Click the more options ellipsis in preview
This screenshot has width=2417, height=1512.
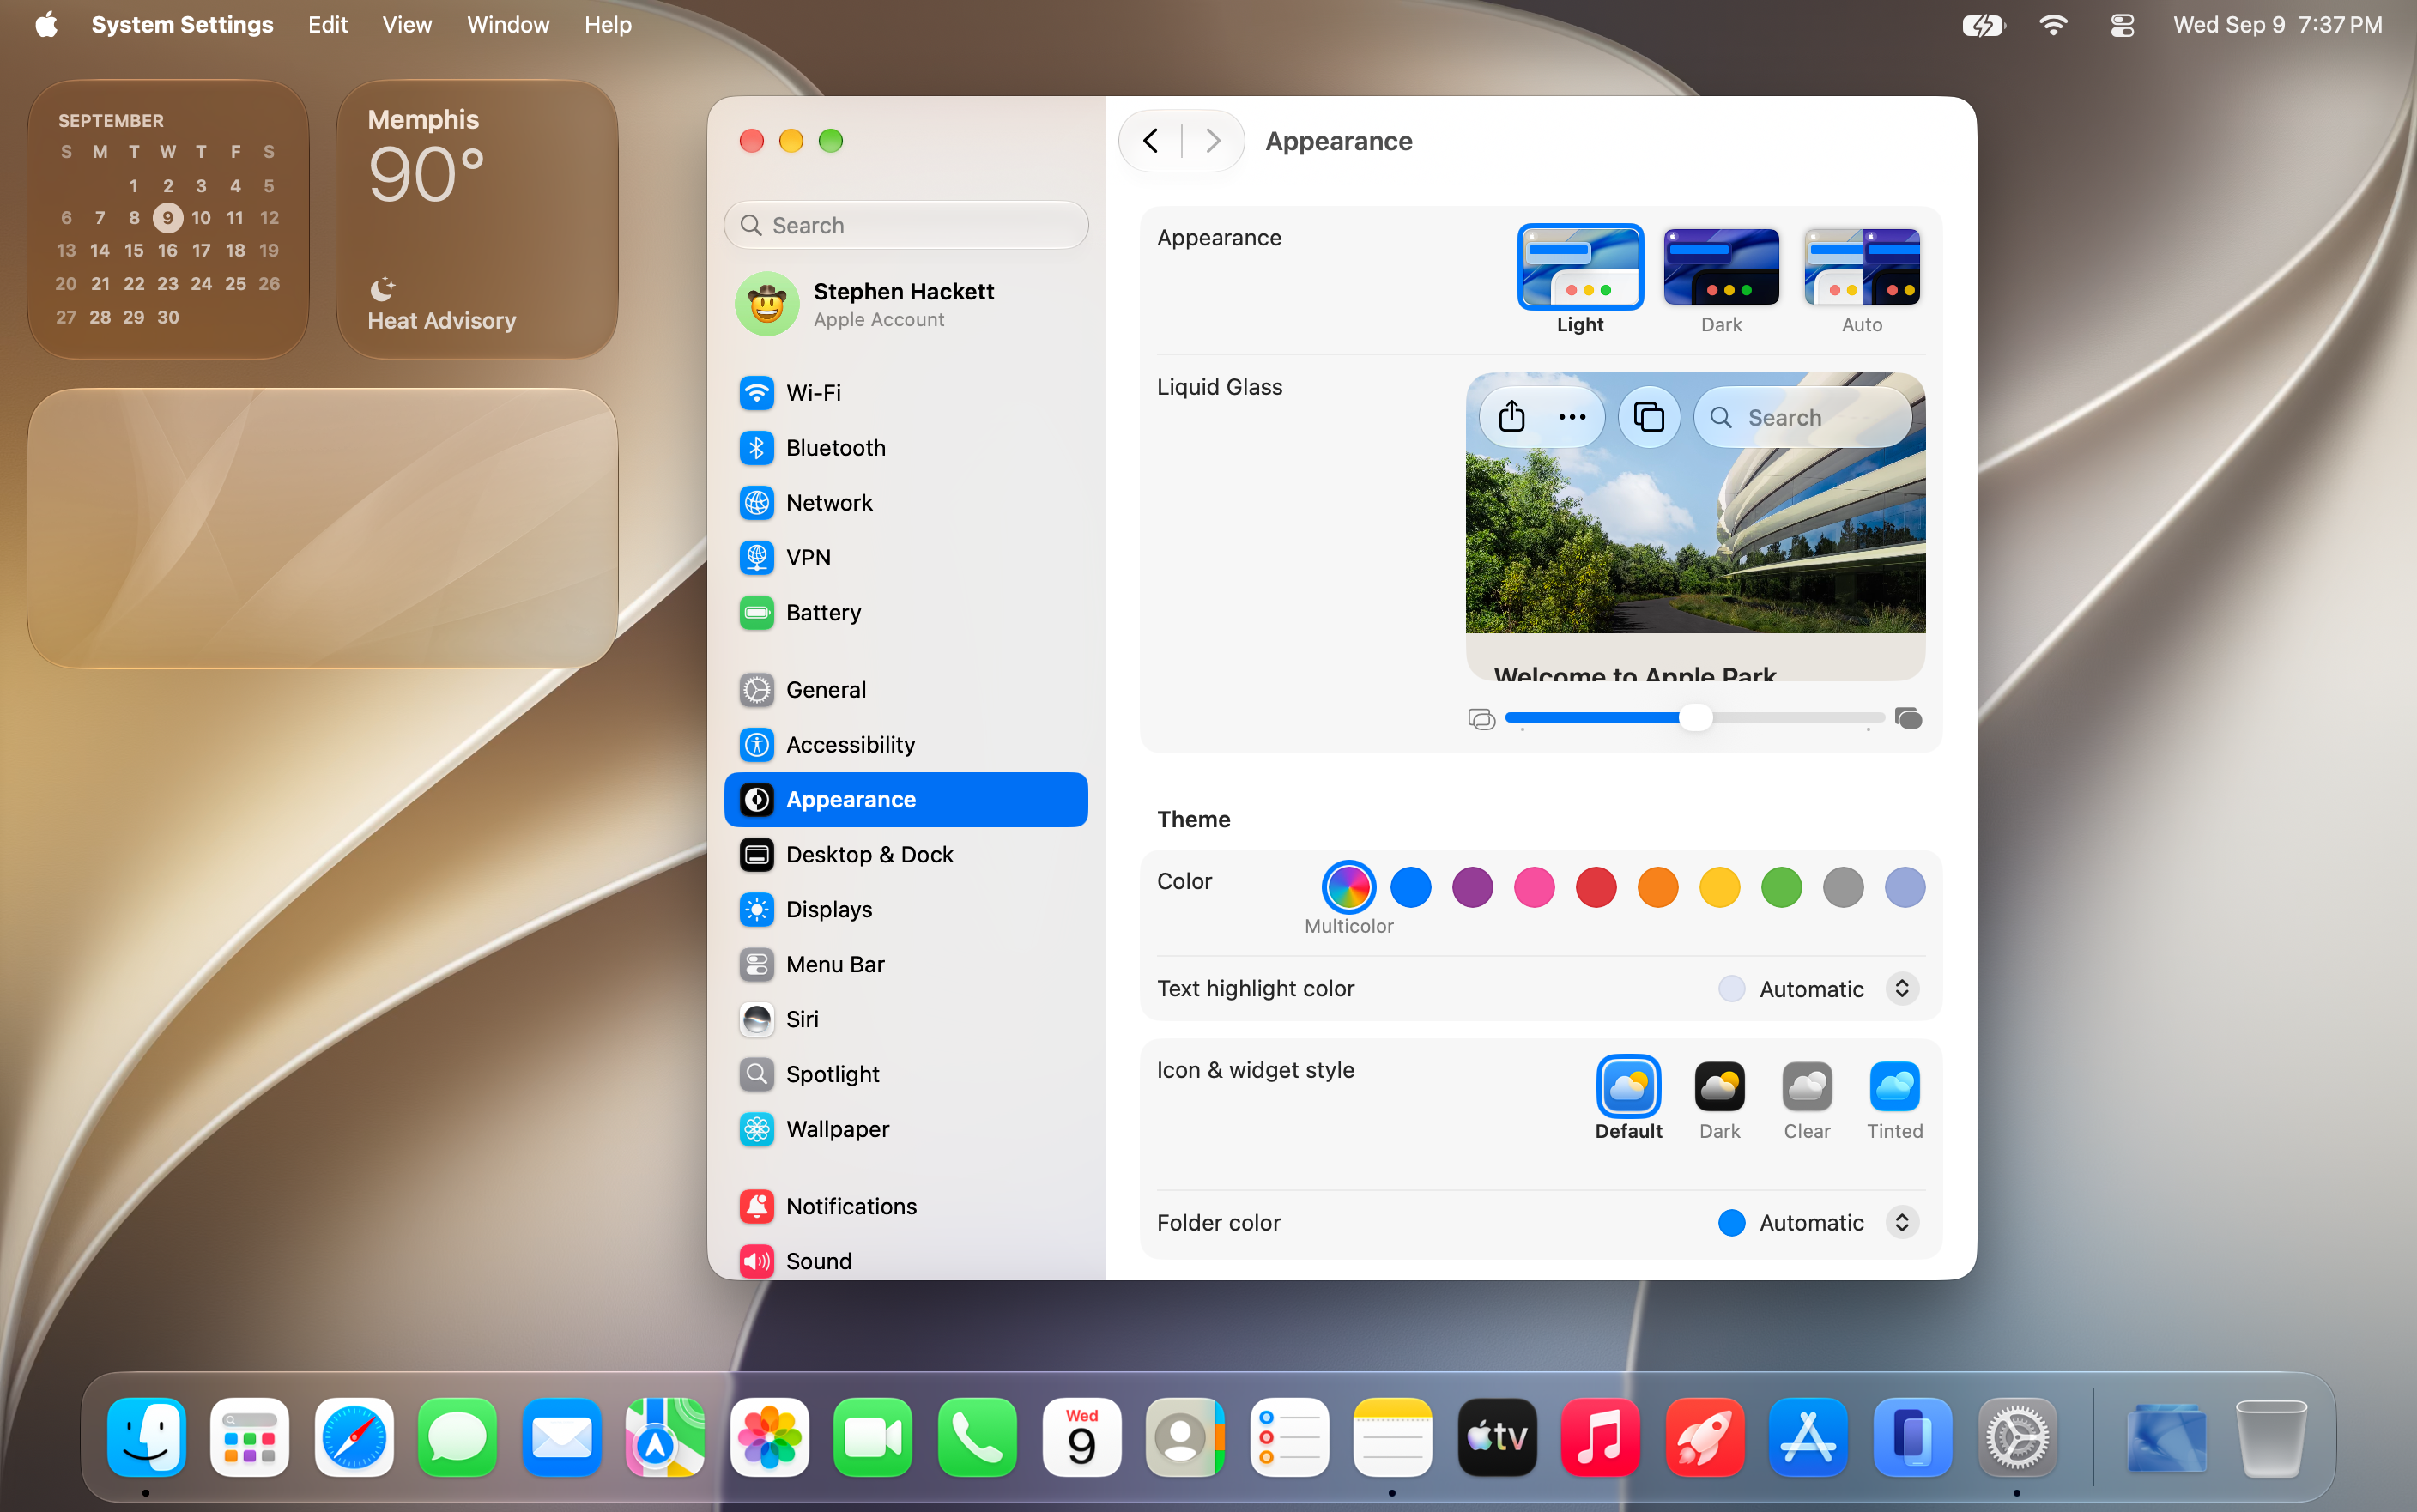pyautogui.click(x=1572, y=417)
